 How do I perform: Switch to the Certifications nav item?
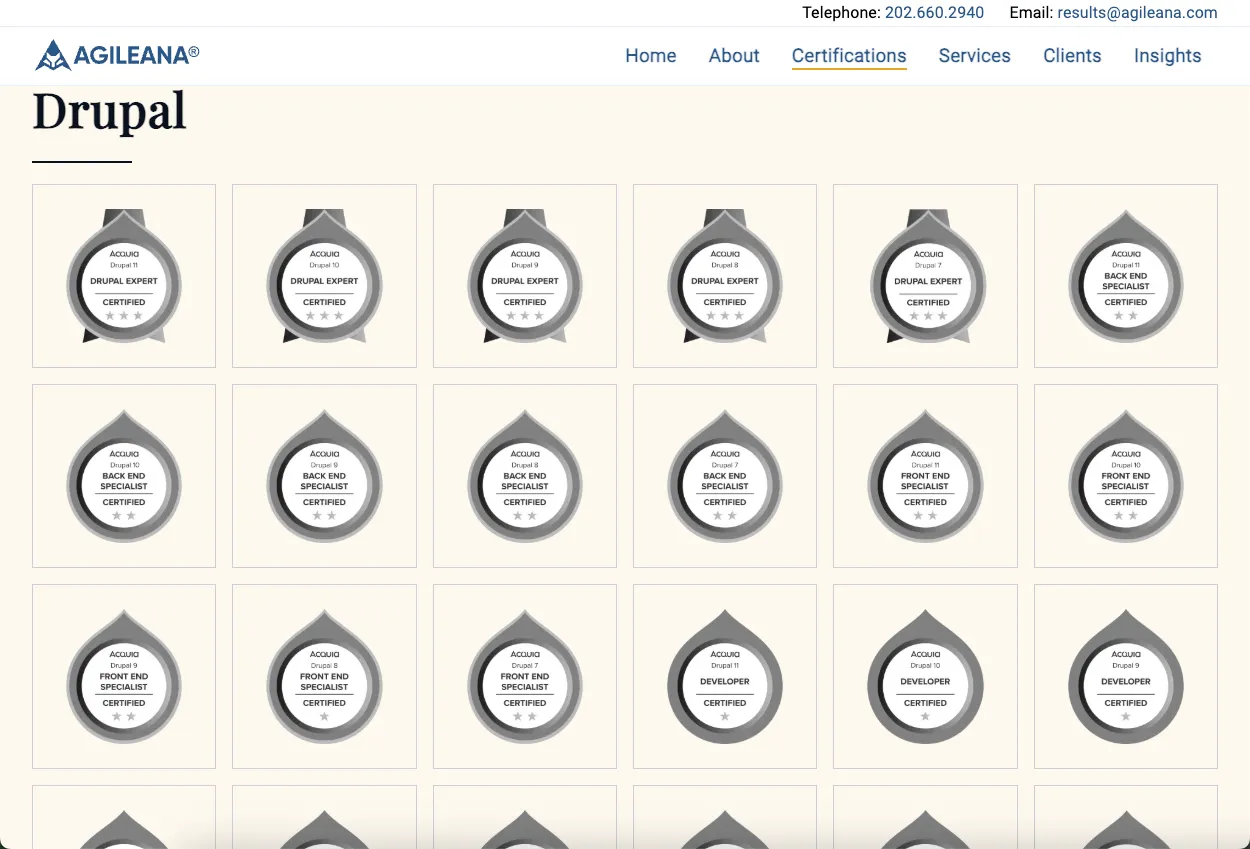(x=849, y=56)
